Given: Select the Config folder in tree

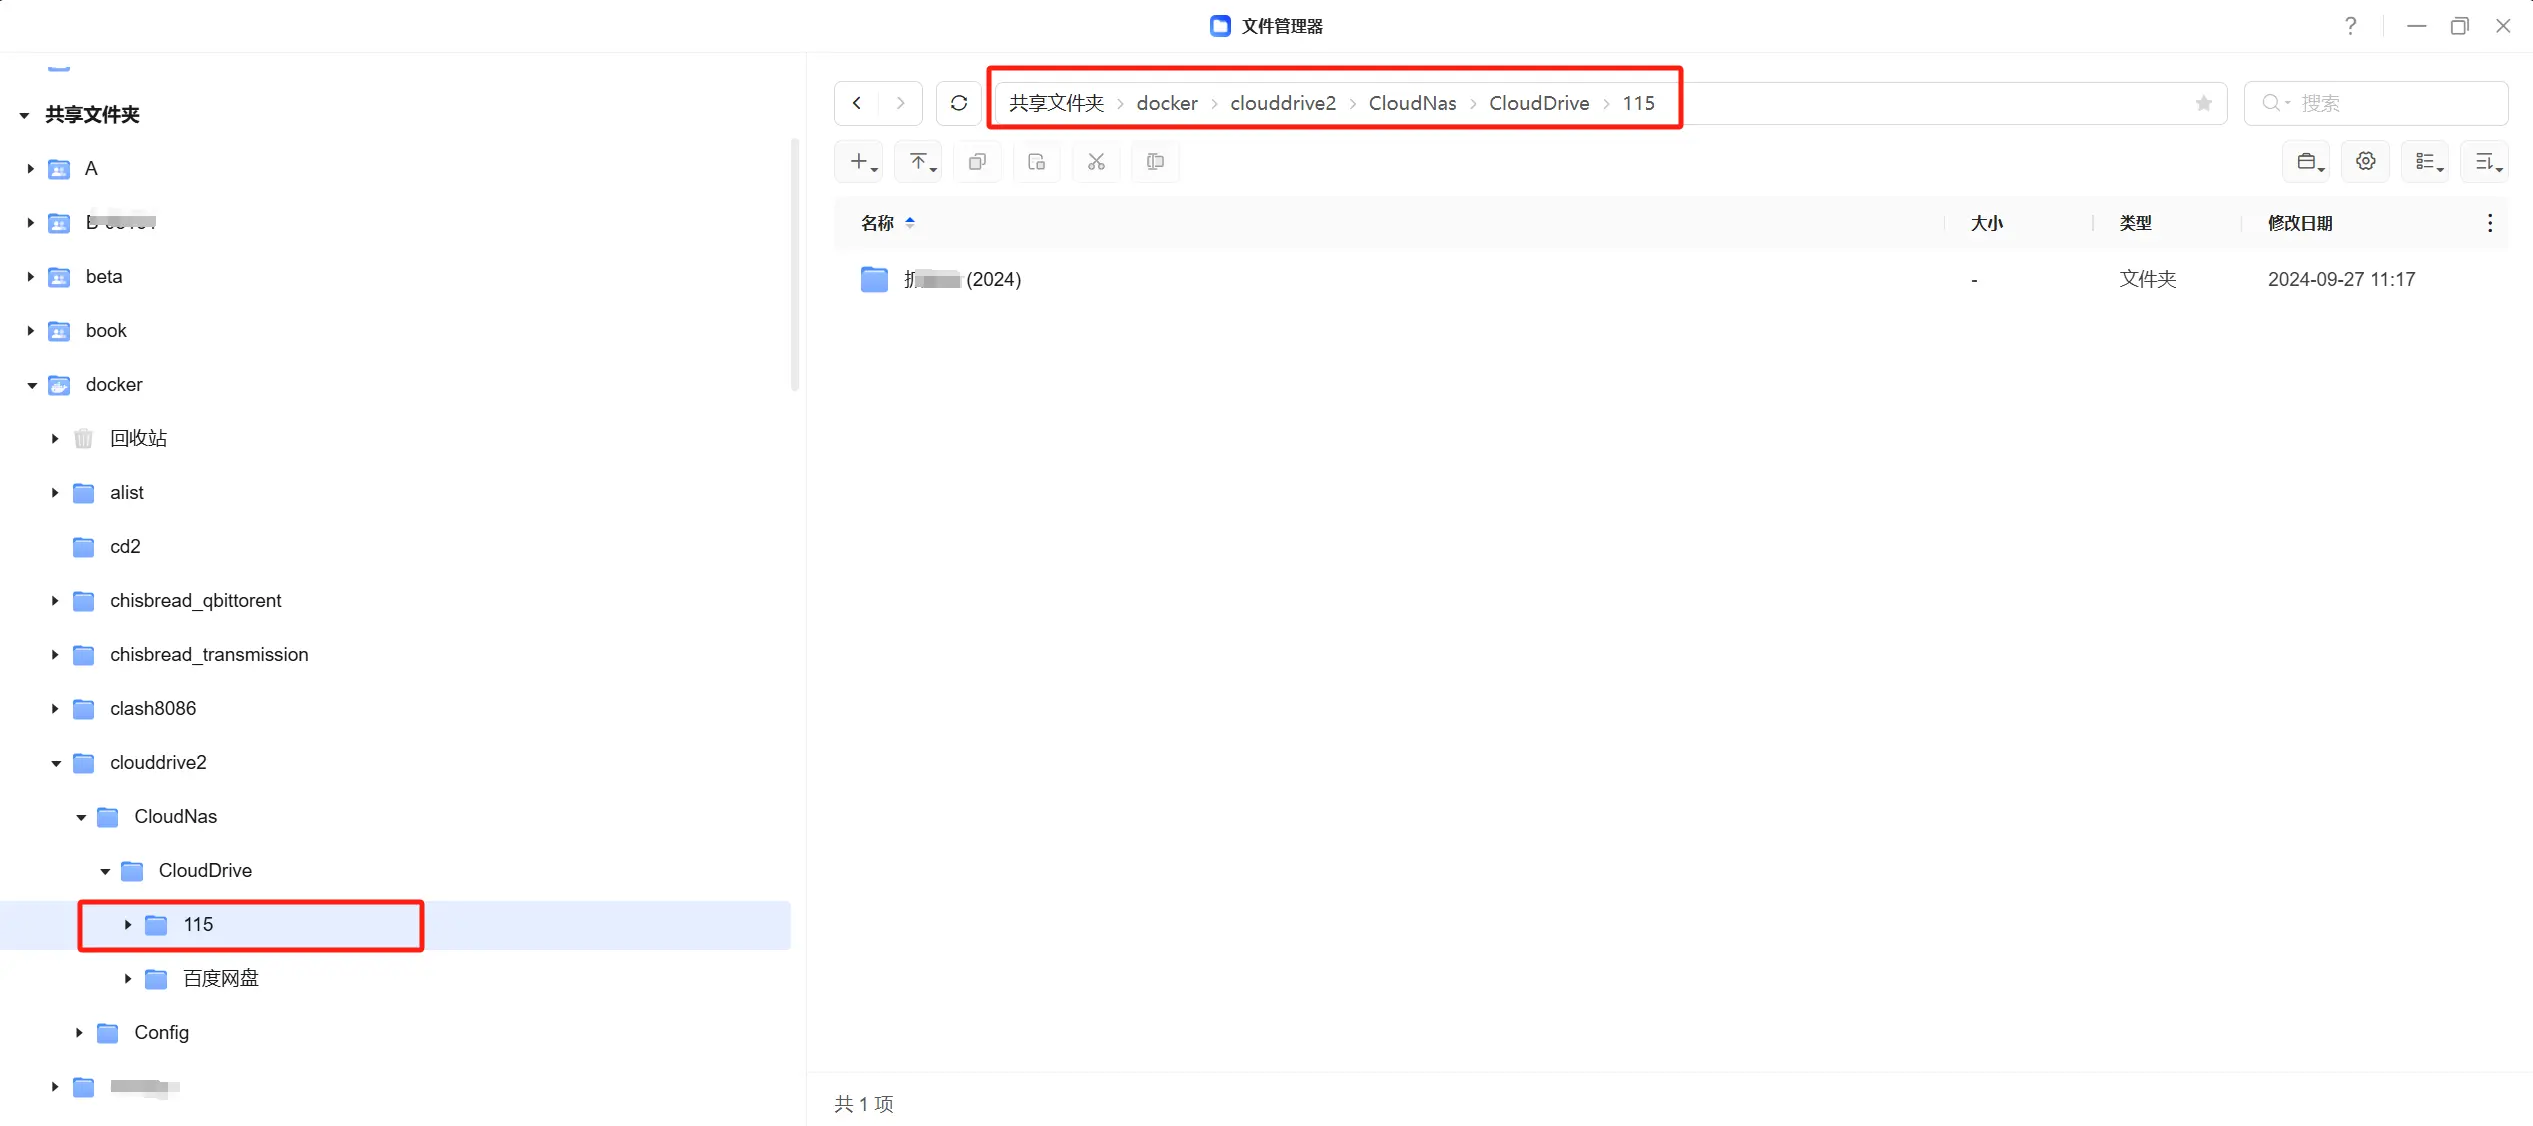Looking at the screenshot, I should [x=161, y=1033].
